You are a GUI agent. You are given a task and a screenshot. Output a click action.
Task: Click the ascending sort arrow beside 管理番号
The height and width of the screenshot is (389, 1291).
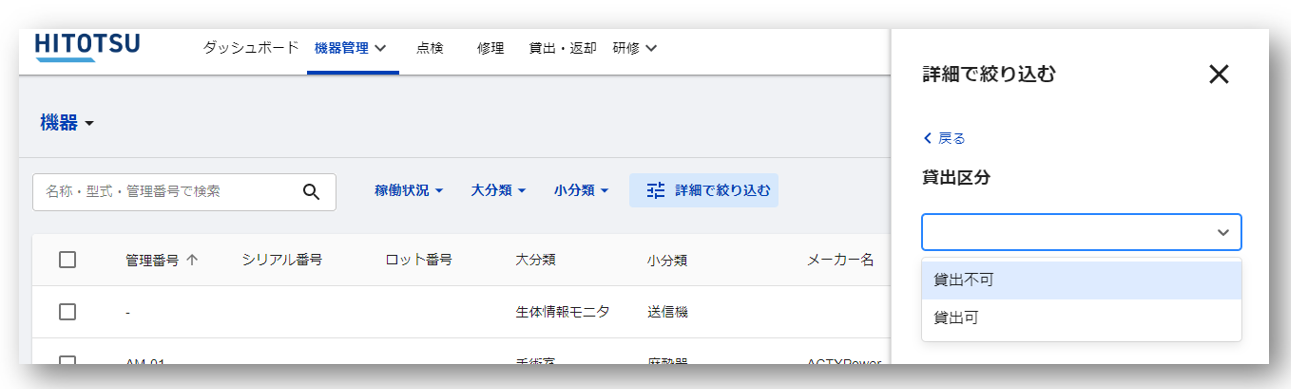click(192, 260)
